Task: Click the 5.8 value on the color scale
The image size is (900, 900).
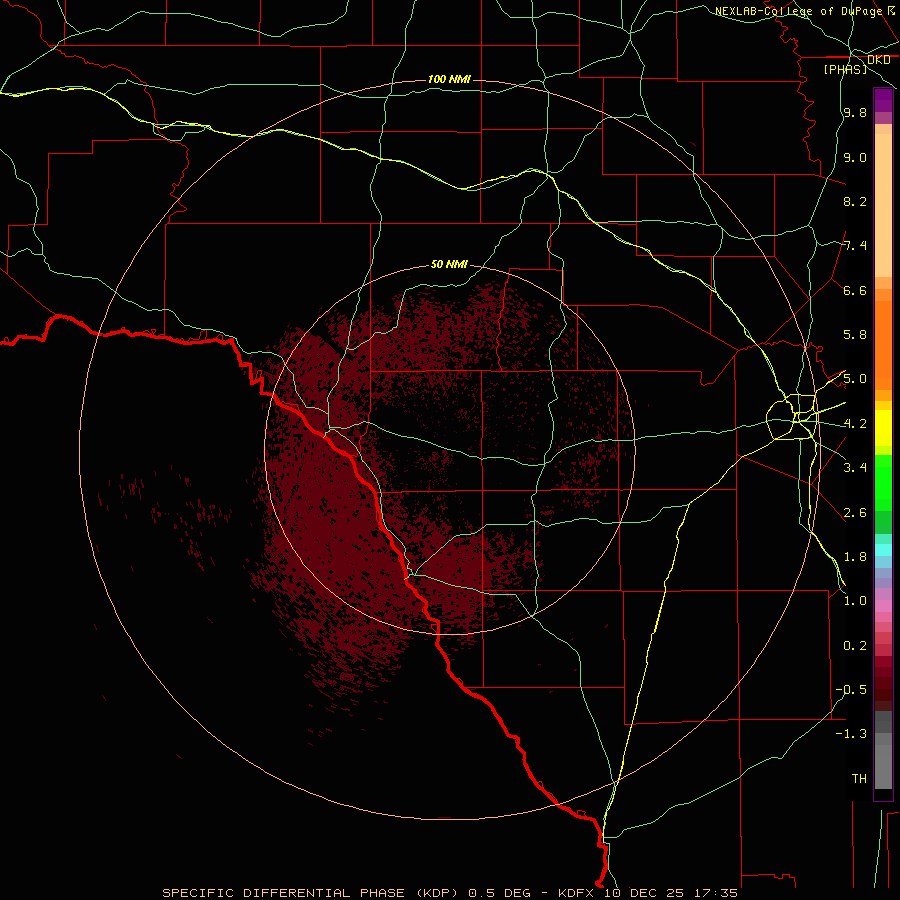Action: click(855, 335)
